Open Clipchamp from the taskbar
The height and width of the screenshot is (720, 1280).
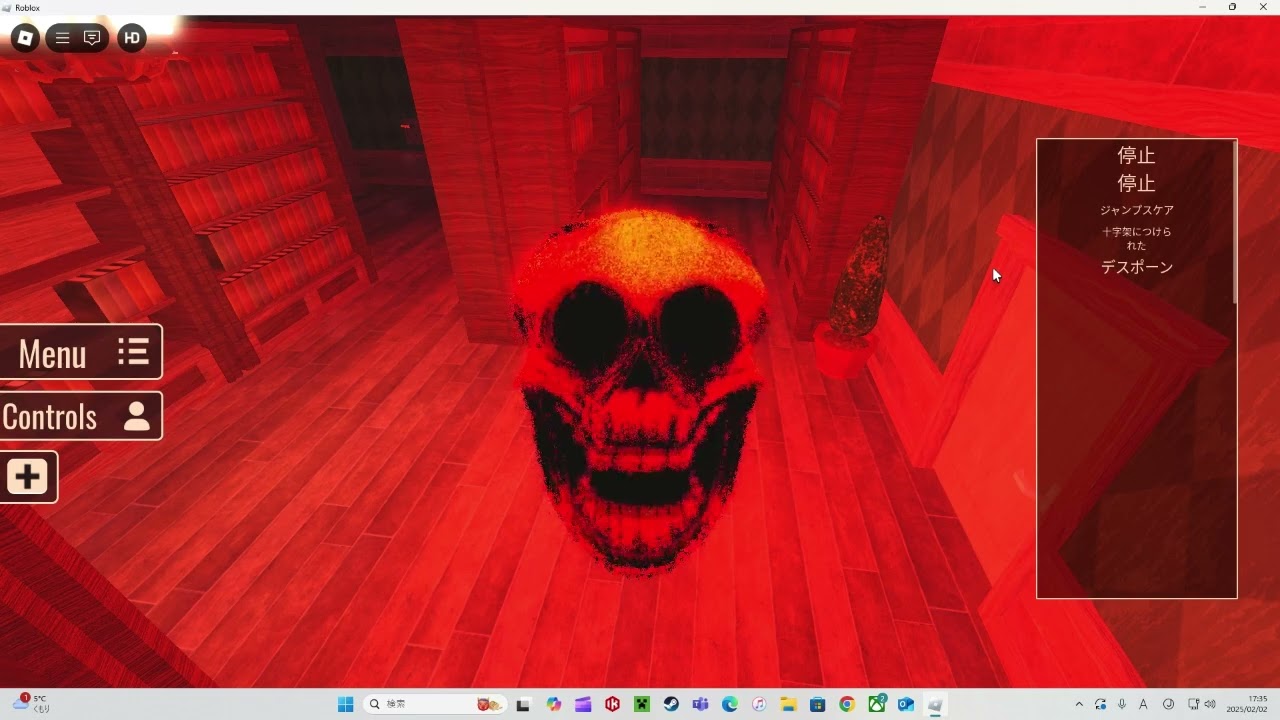[x=583, y=704]
